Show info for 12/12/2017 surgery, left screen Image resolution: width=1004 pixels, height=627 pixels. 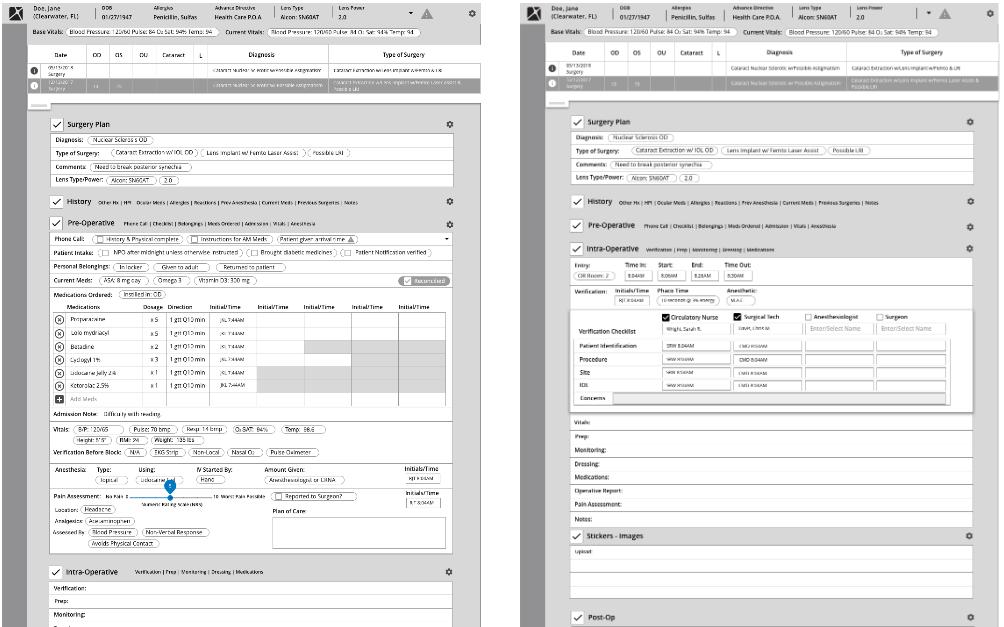35,85
